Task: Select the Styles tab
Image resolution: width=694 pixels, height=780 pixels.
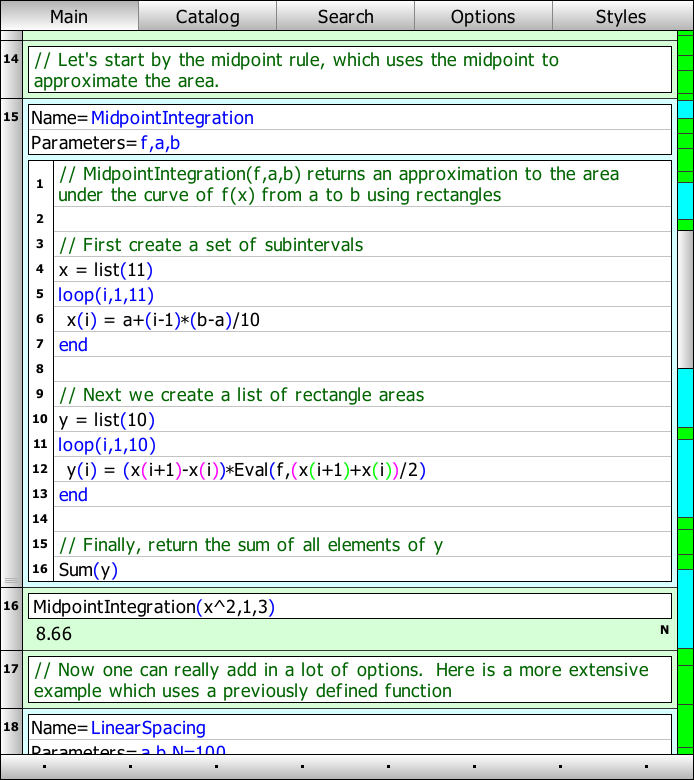Action: [621, 16]
